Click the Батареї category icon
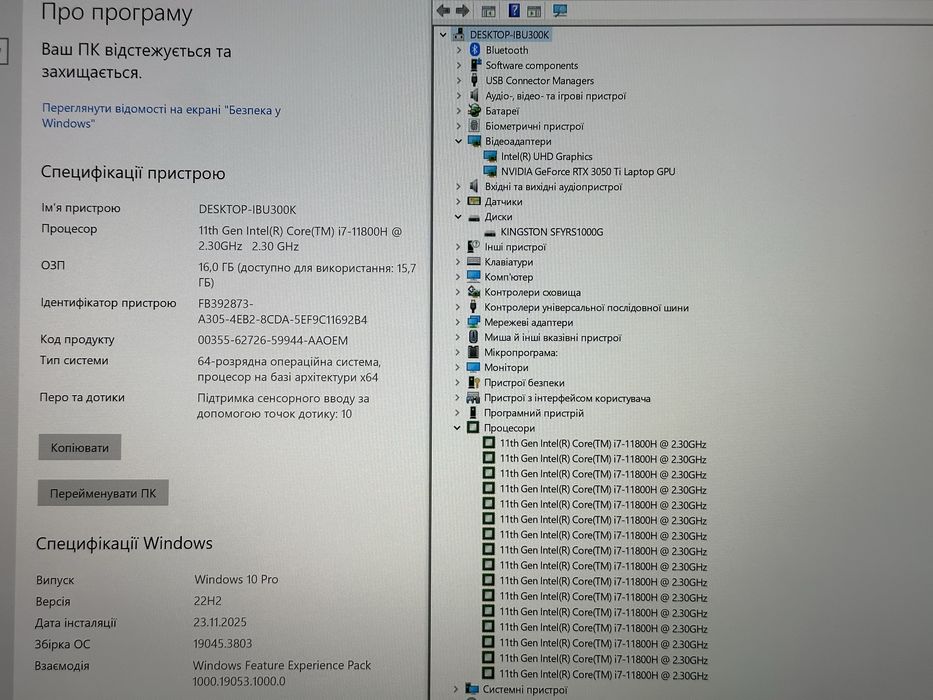 point(474,110)
